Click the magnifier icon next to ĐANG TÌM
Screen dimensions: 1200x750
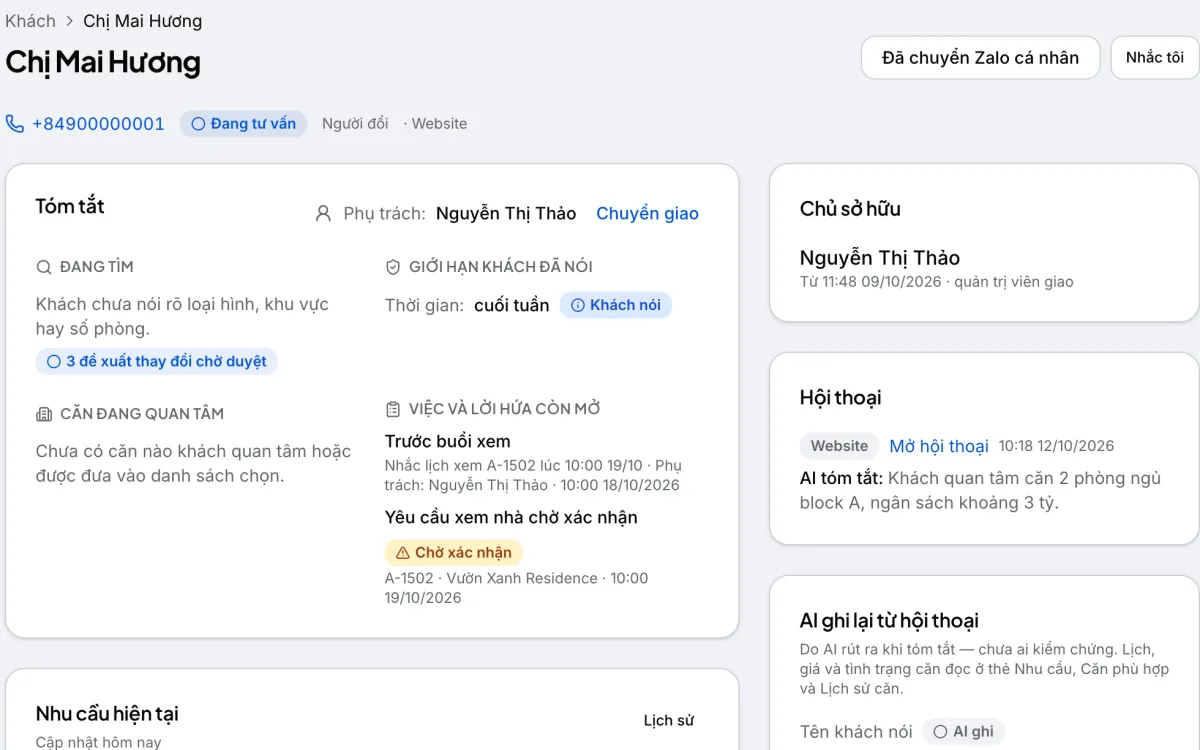44,267
